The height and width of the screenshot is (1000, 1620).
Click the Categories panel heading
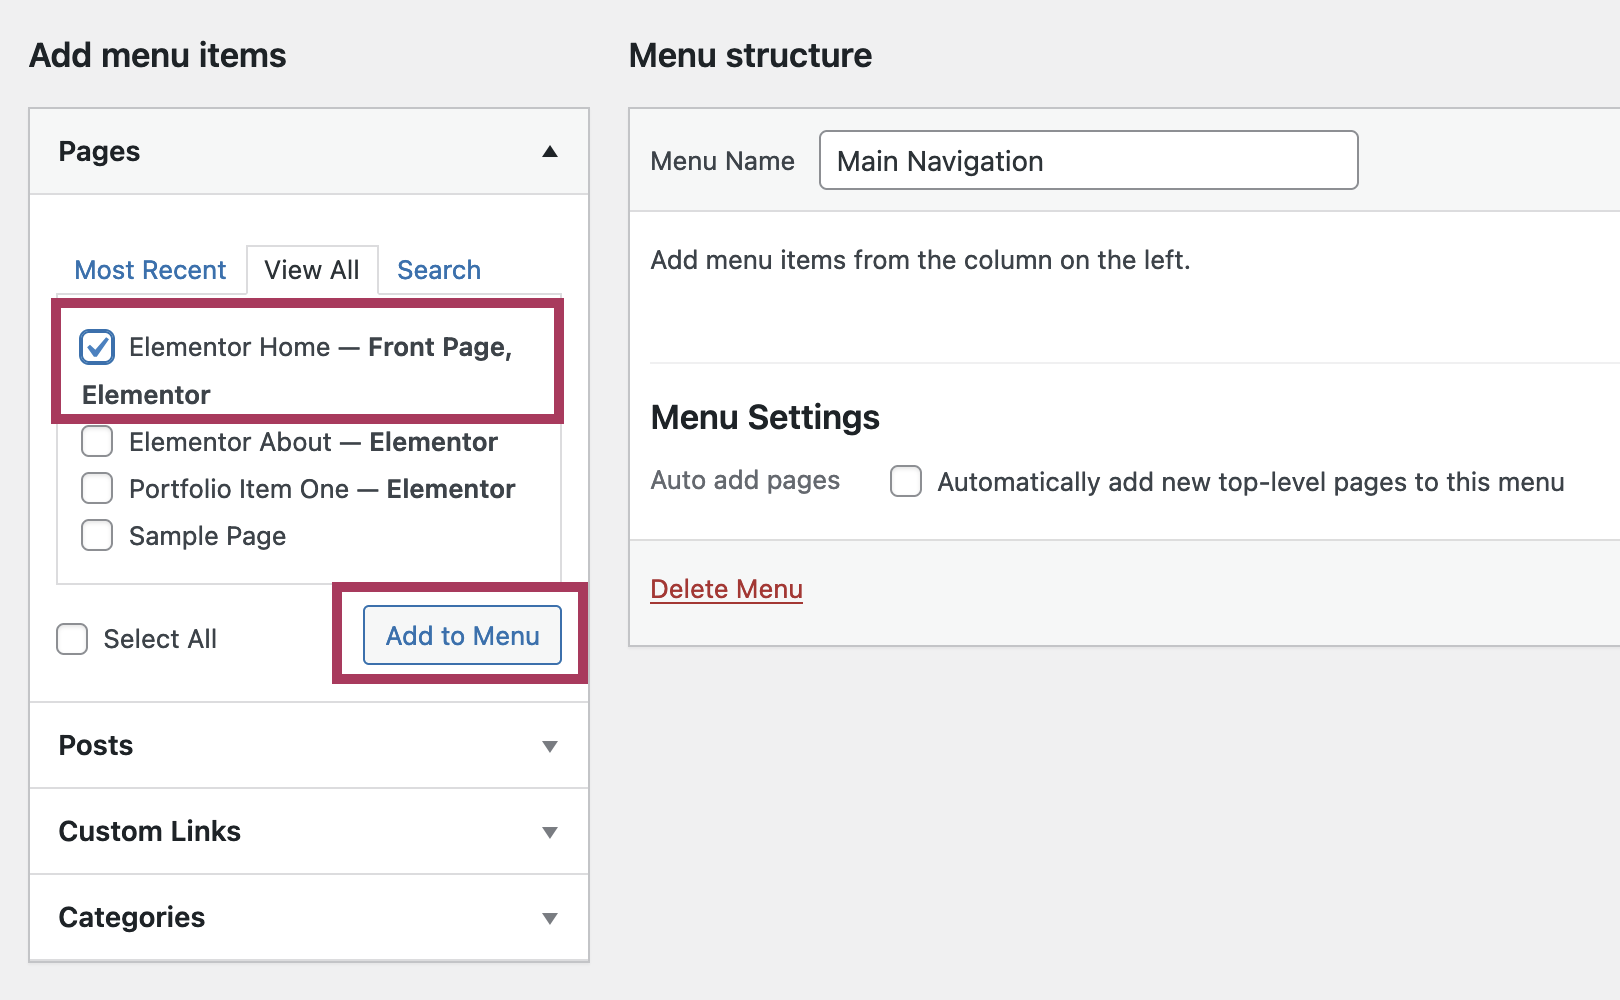[x=132, y=918]
